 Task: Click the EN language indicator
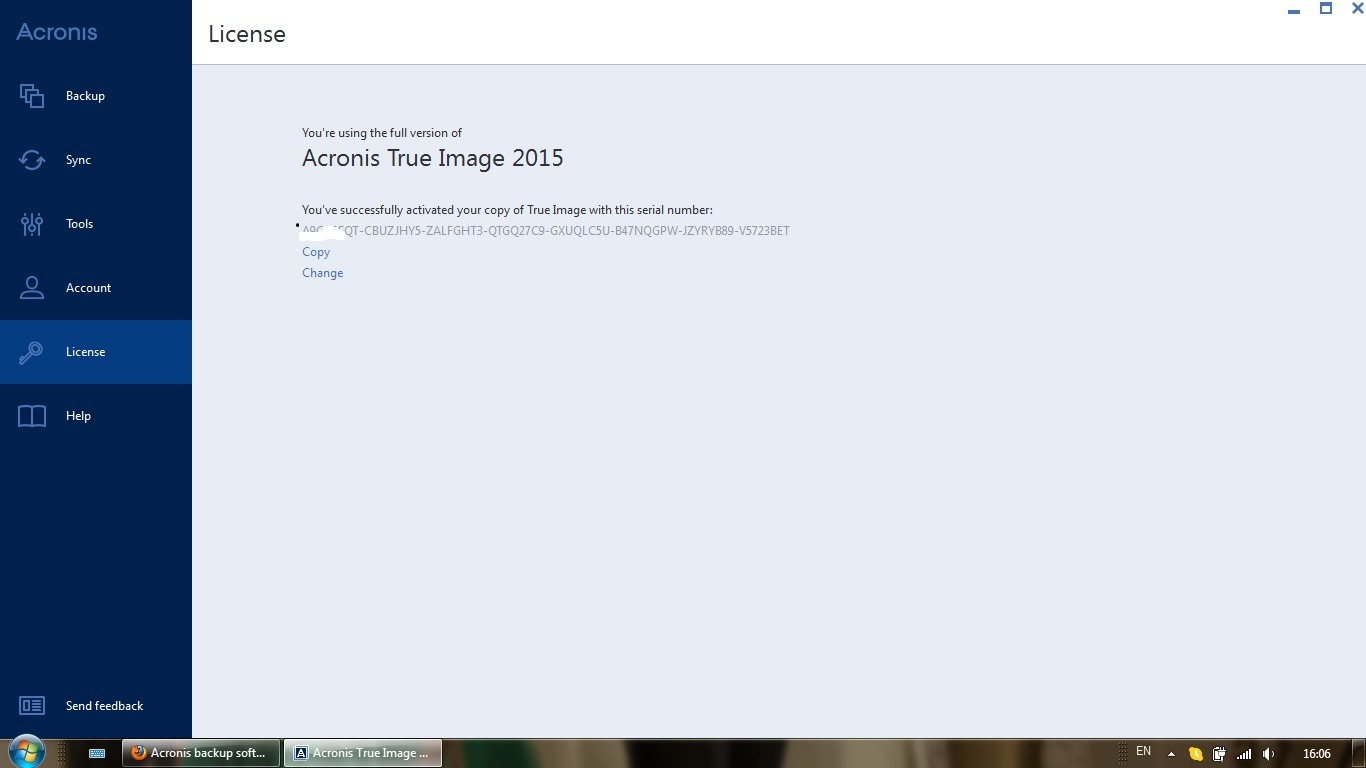[x=1143, y=752]
